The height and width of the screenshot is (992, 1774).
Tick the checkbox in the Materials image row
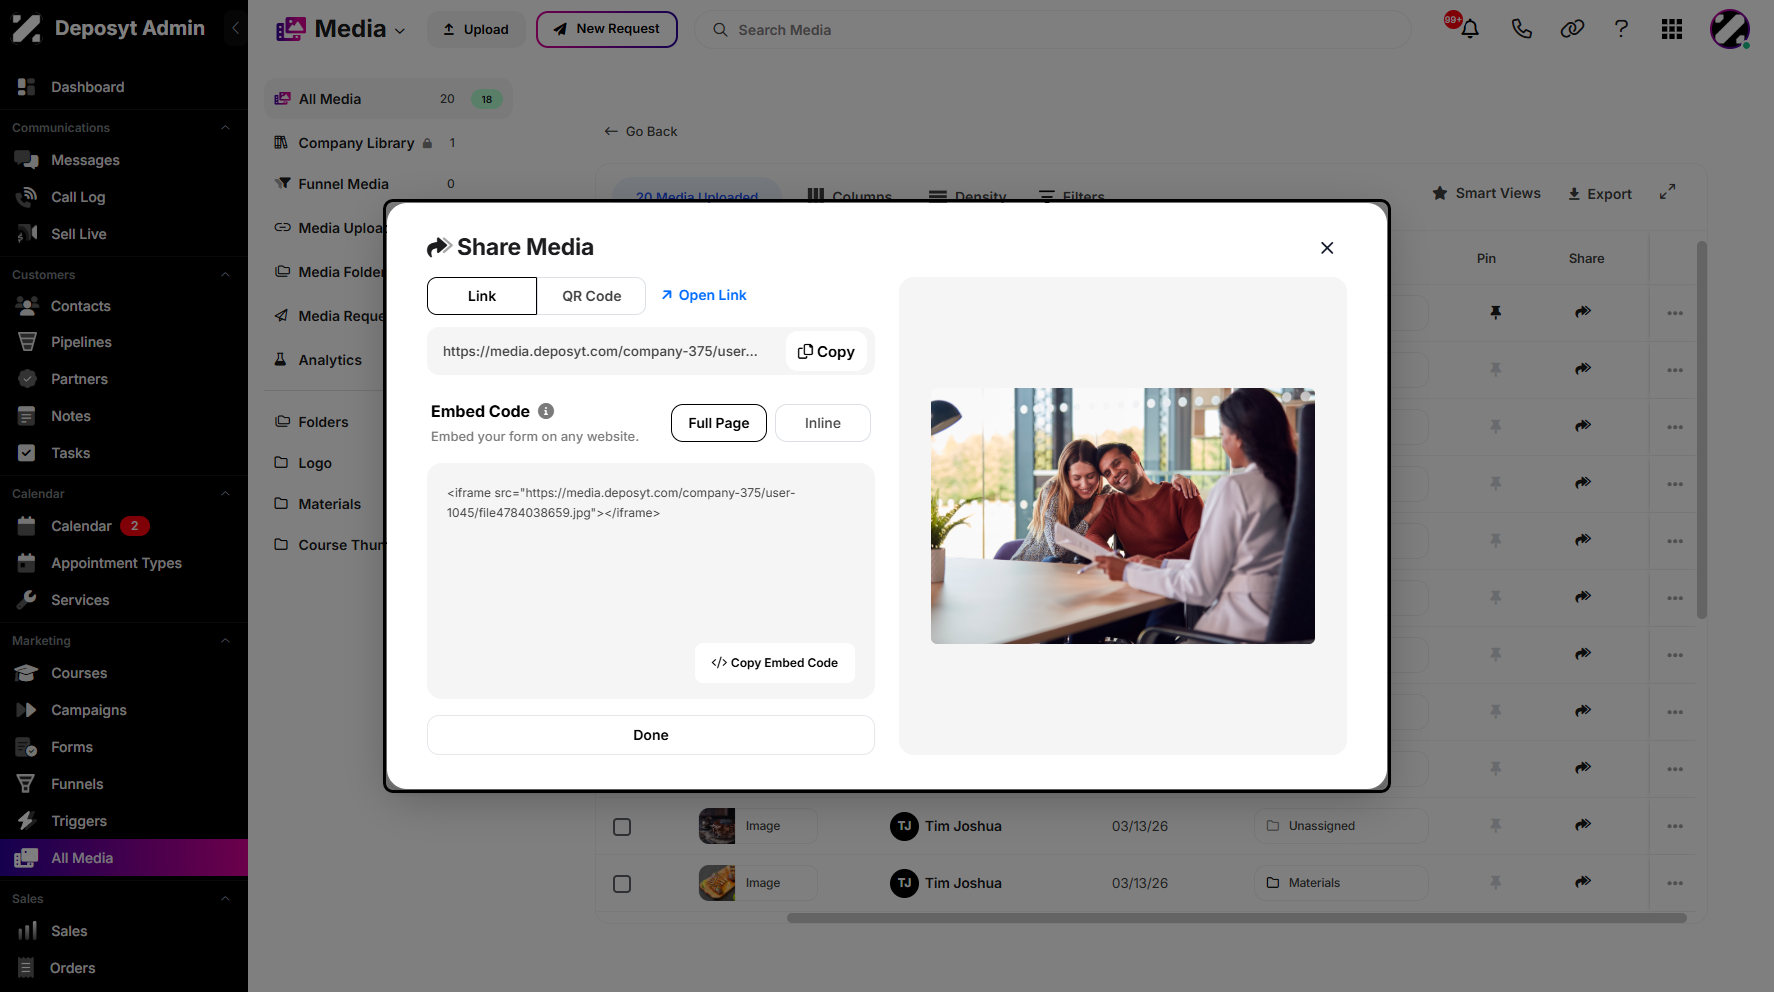pos(622,884)
